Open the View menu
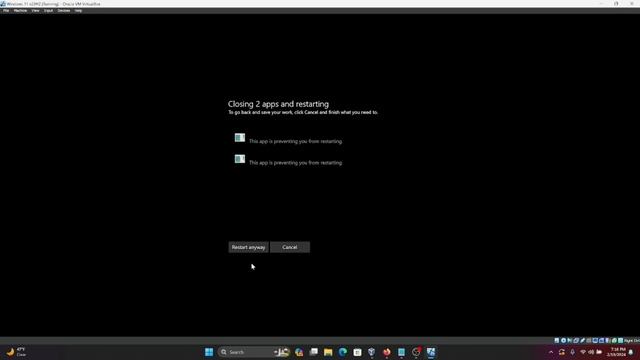Image resolution: width=640 pixels, height=360 pixels. (36, 11)
